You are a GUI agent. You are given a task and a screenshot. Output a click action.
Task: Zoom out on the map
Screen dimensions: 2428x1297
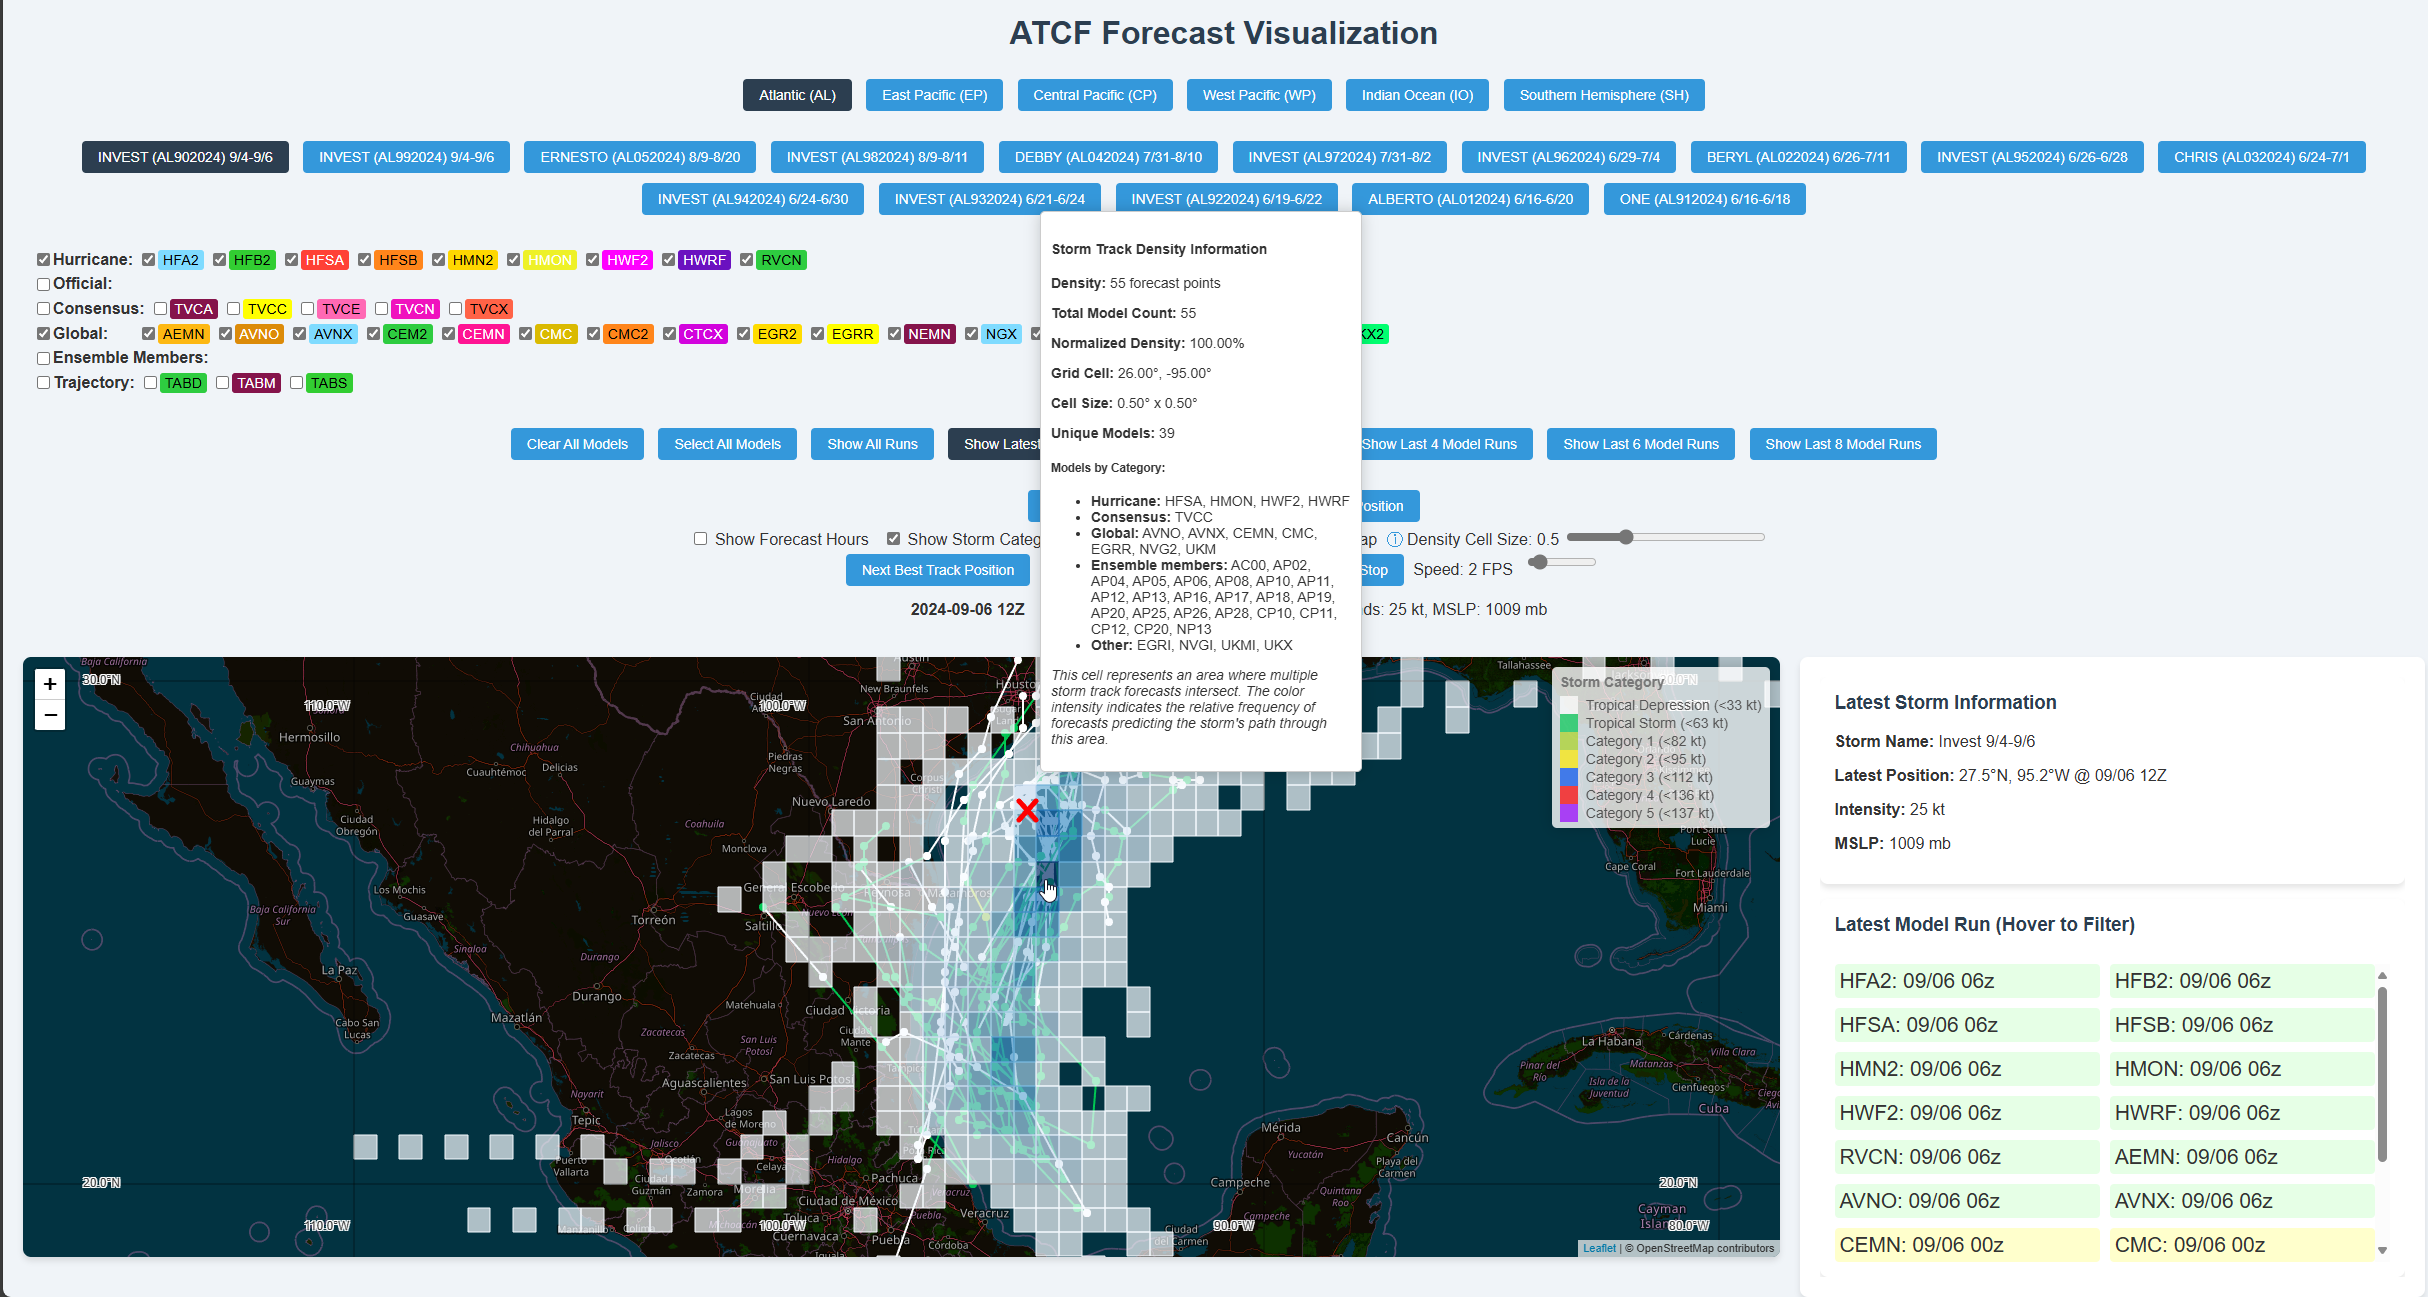pos(50,715)
